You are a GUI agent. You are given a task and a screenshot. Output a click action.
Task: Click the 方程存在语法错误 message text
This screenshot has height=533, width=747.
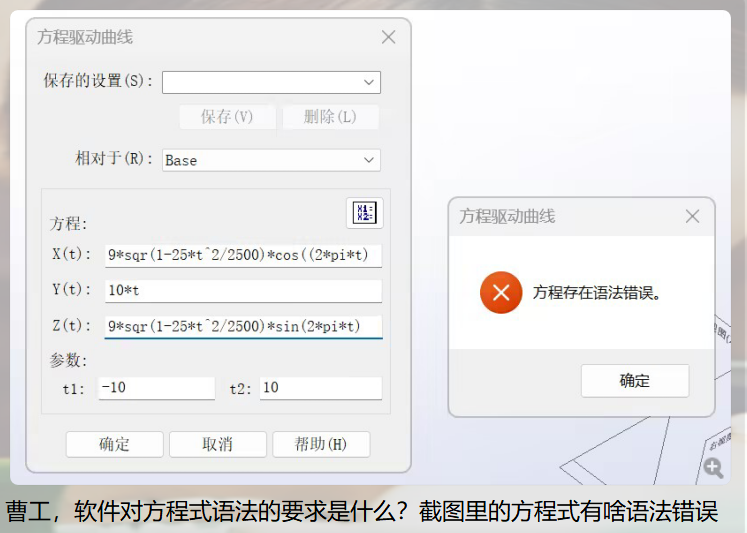coord(597,293)
